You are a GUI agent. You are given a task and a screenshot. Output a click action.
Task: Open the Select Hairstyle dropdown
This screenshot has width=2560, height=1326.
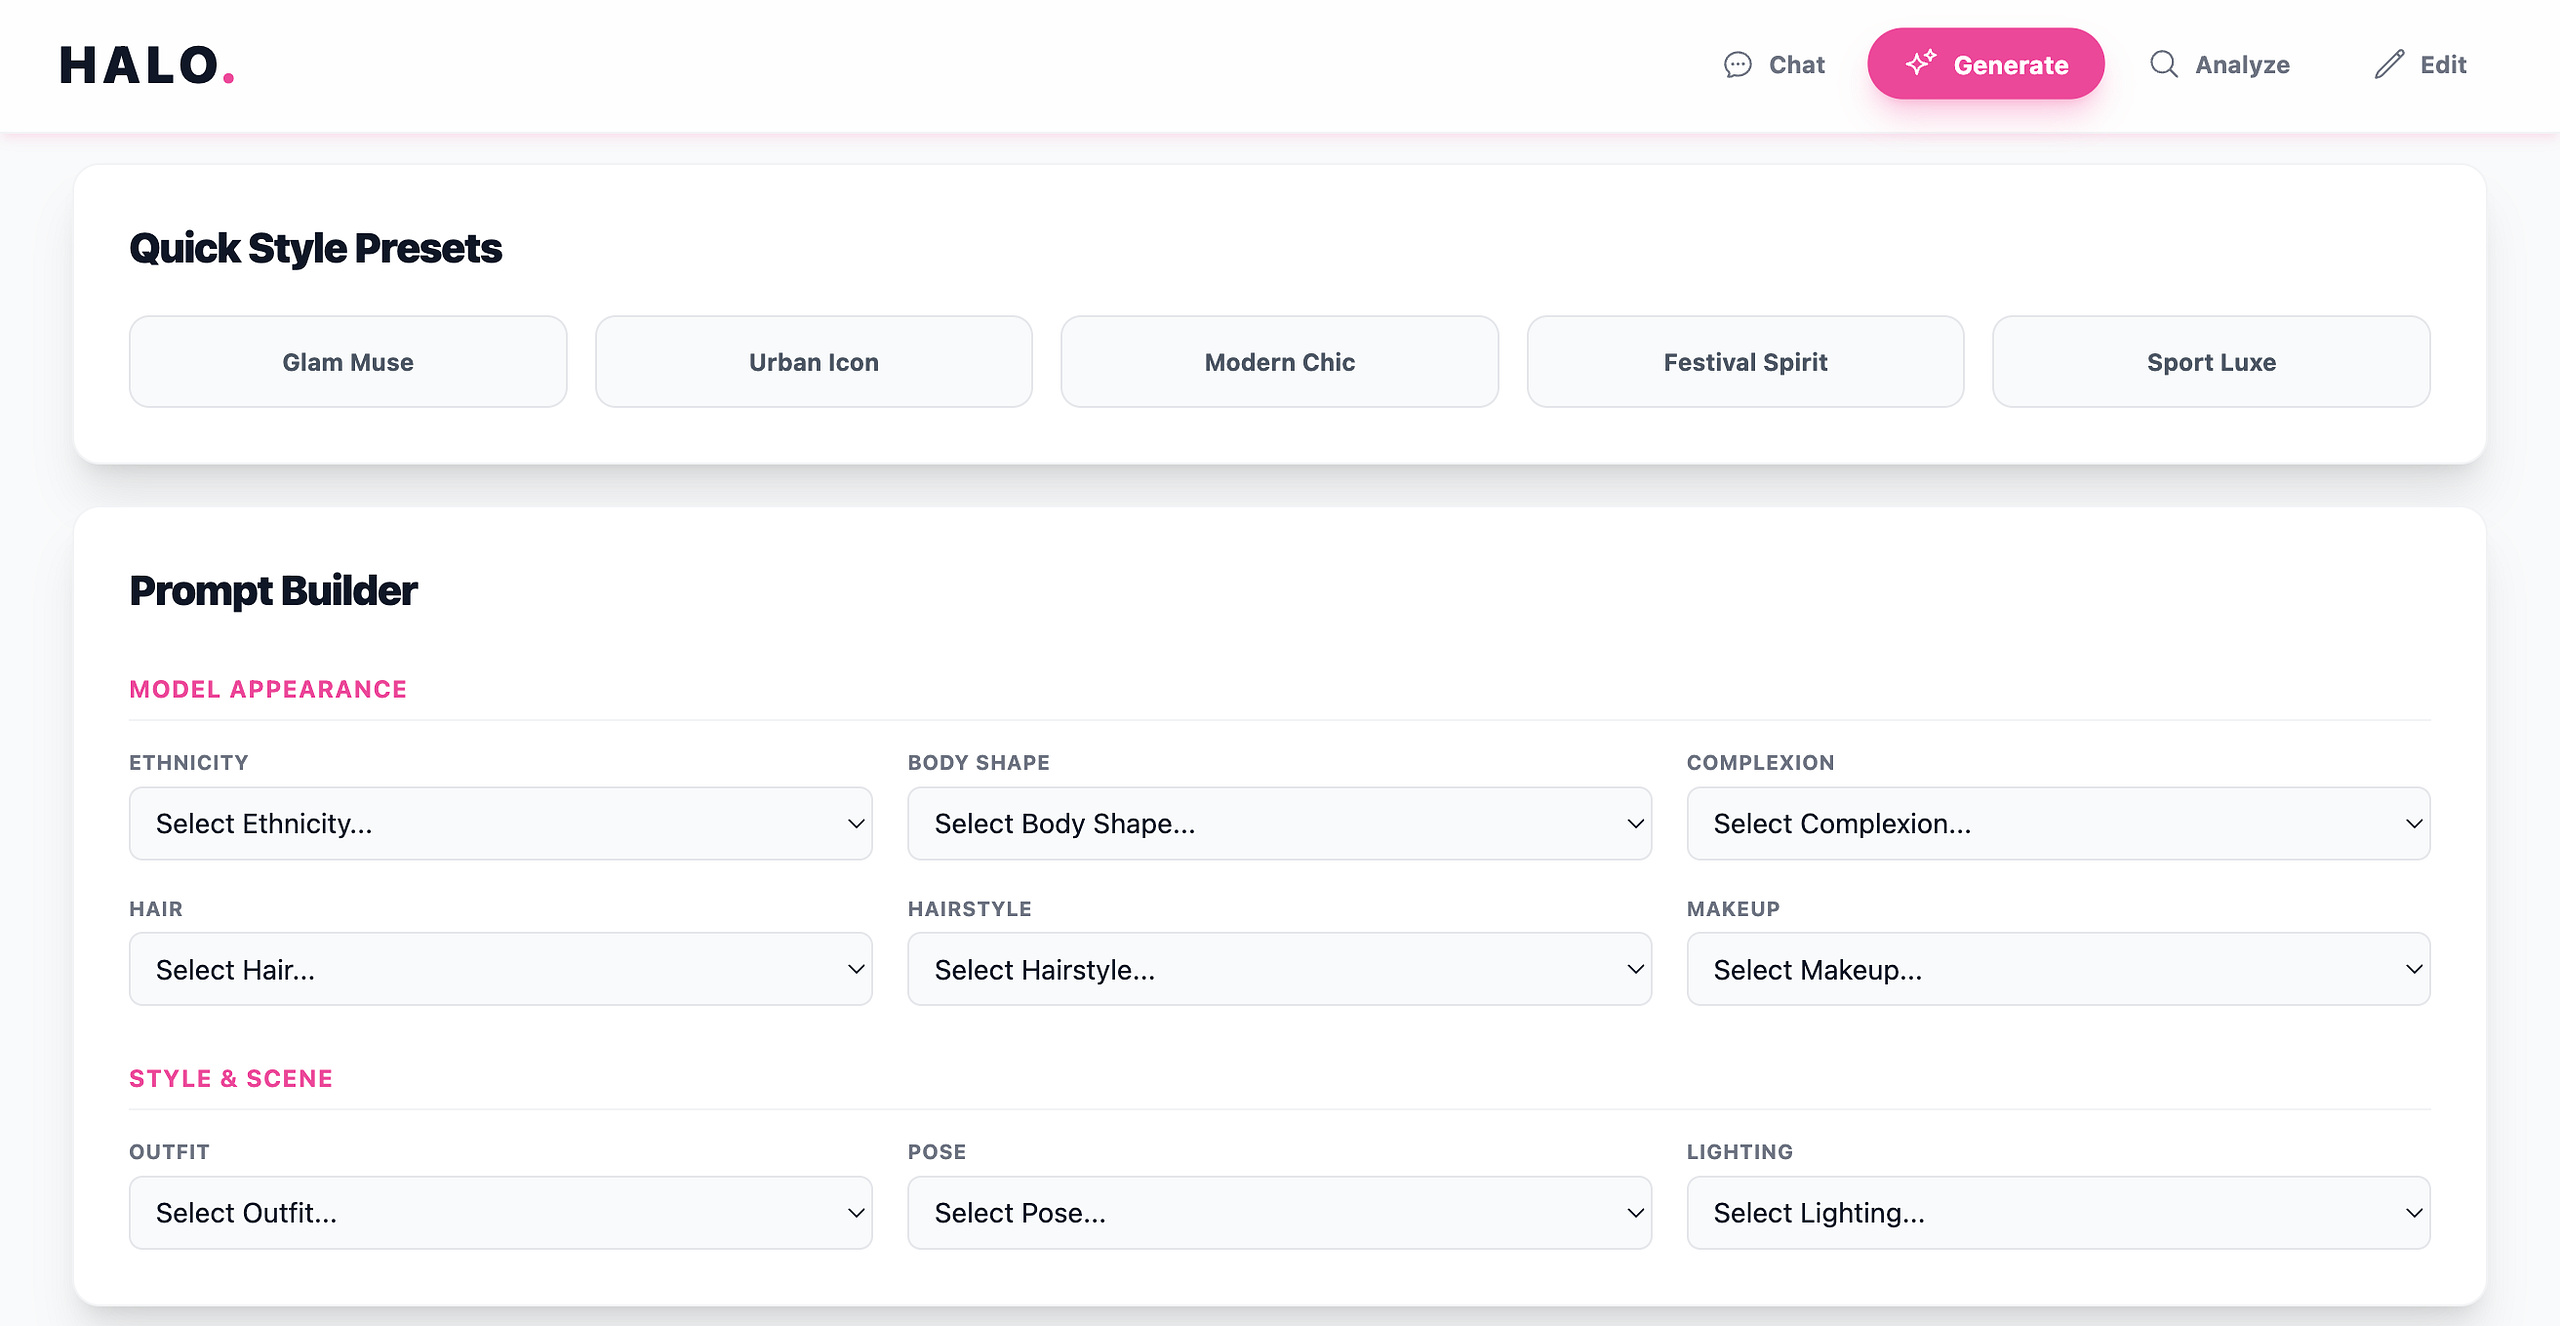[x=1280, y=969]
